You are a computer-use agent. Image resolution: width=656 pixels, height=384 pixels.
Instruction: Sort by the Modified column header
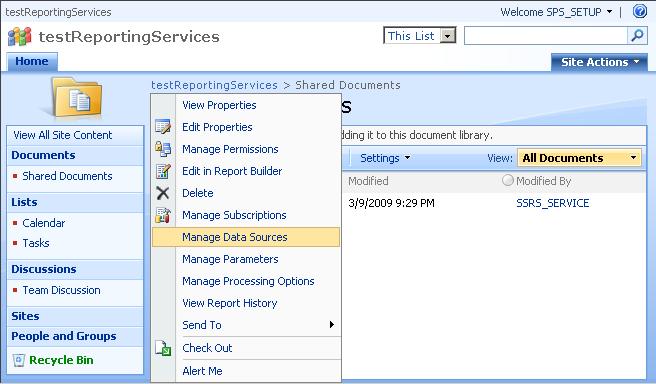pyautogui.click(x=368, y=181)
